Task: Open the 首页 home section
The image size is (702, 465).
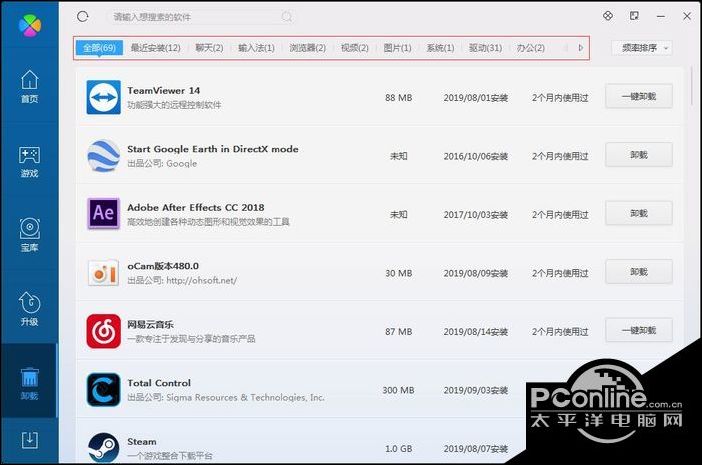Action: [x=30, y=86]
